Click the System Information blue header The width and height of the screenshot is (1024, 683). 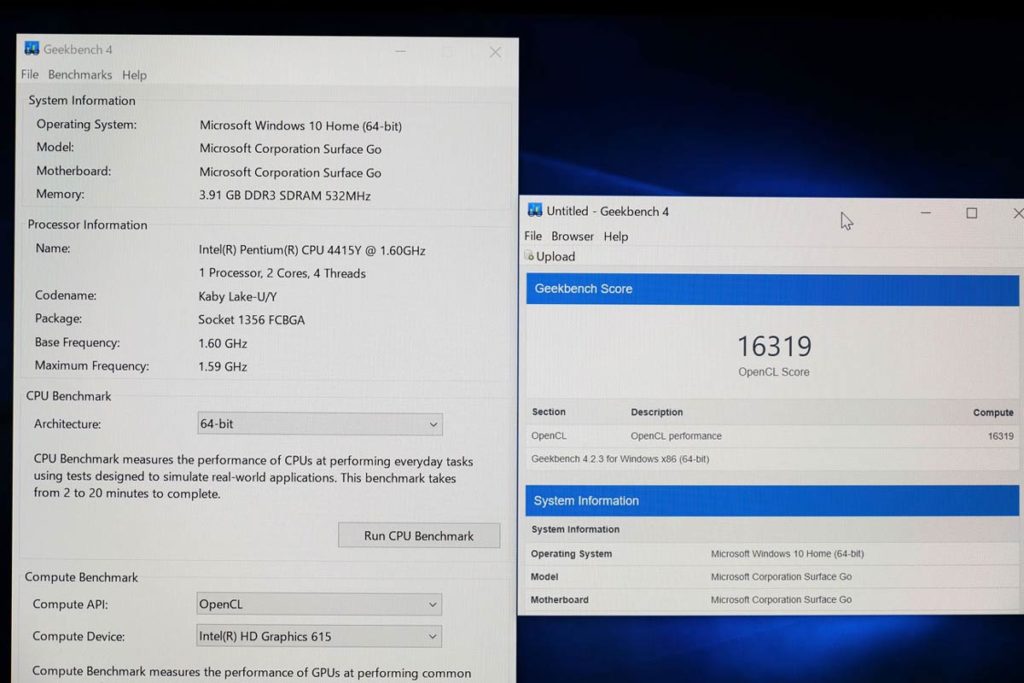(772, 501)
